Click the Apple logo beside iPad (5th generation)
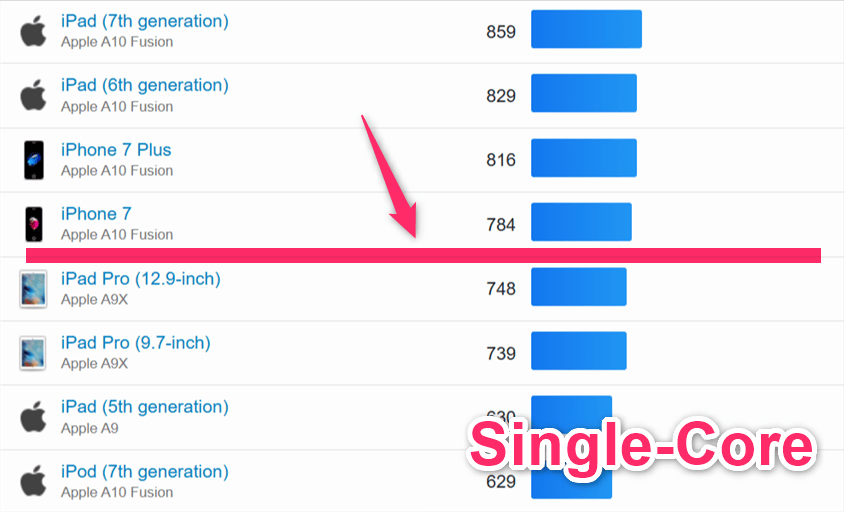844x512 pixels. (x=33, y=417)
